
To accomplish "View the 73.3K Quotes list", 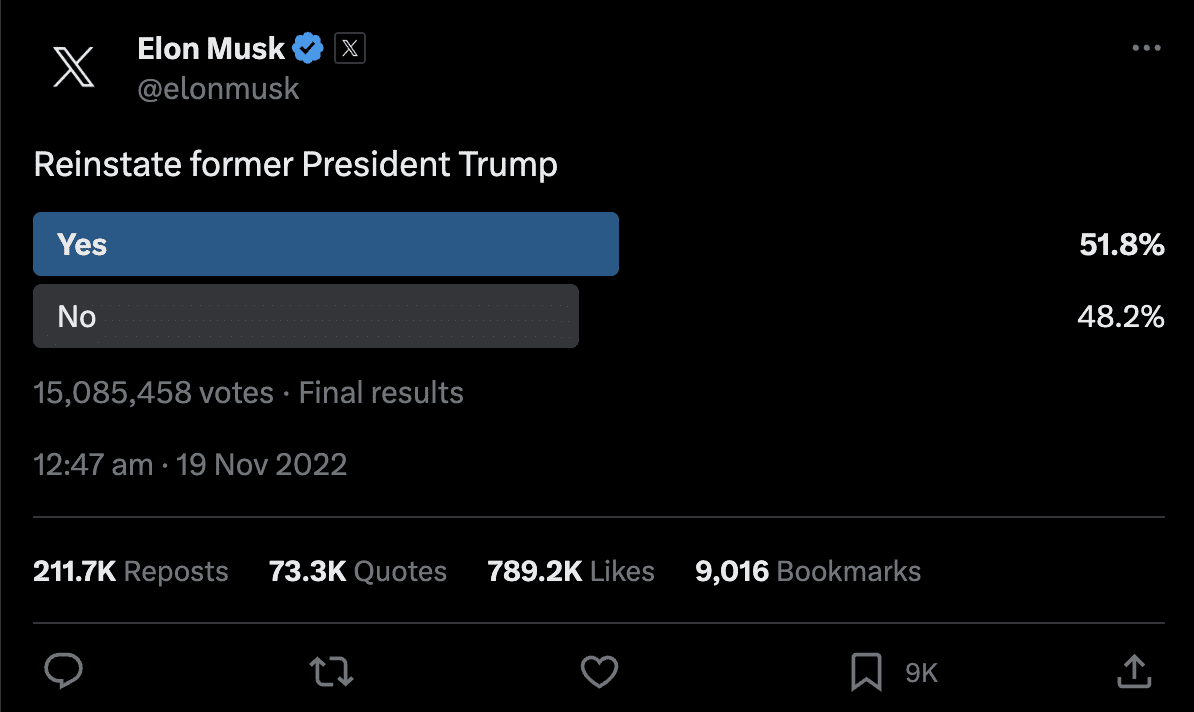I will [x=358, y=571].
